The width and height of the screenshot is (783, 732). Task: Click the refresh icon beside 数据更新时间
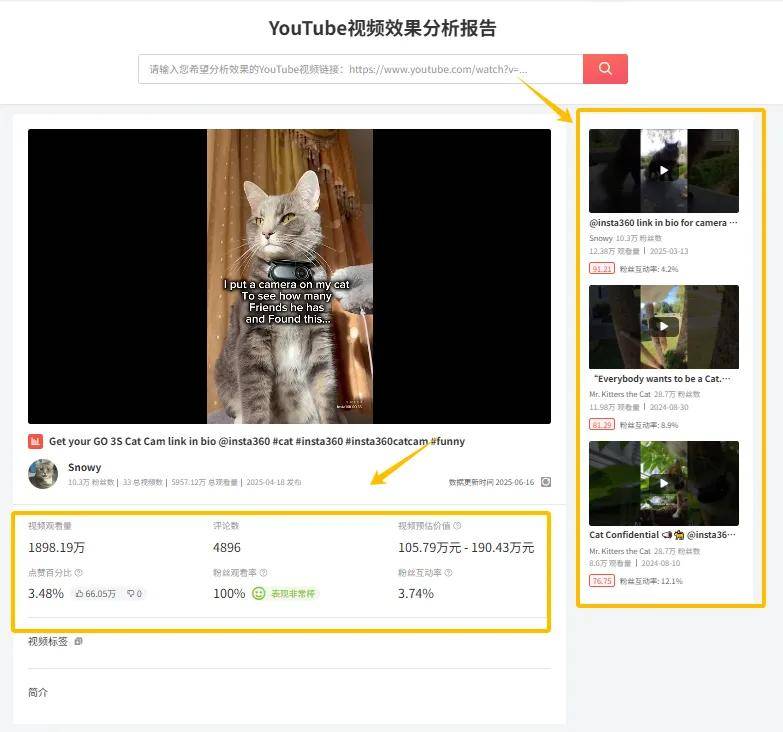click(x=546, y=482)
